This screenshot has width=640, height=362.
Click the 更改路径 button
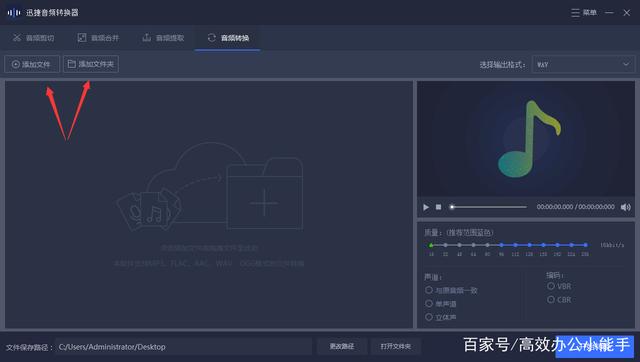pos(342,346)
